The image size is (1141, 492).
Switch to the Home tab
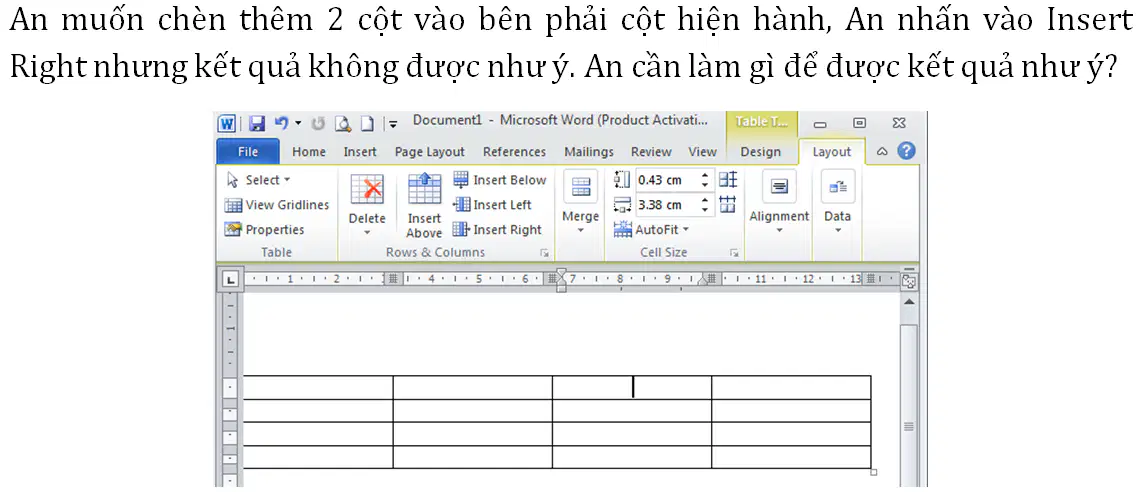(x=309, y=151)
